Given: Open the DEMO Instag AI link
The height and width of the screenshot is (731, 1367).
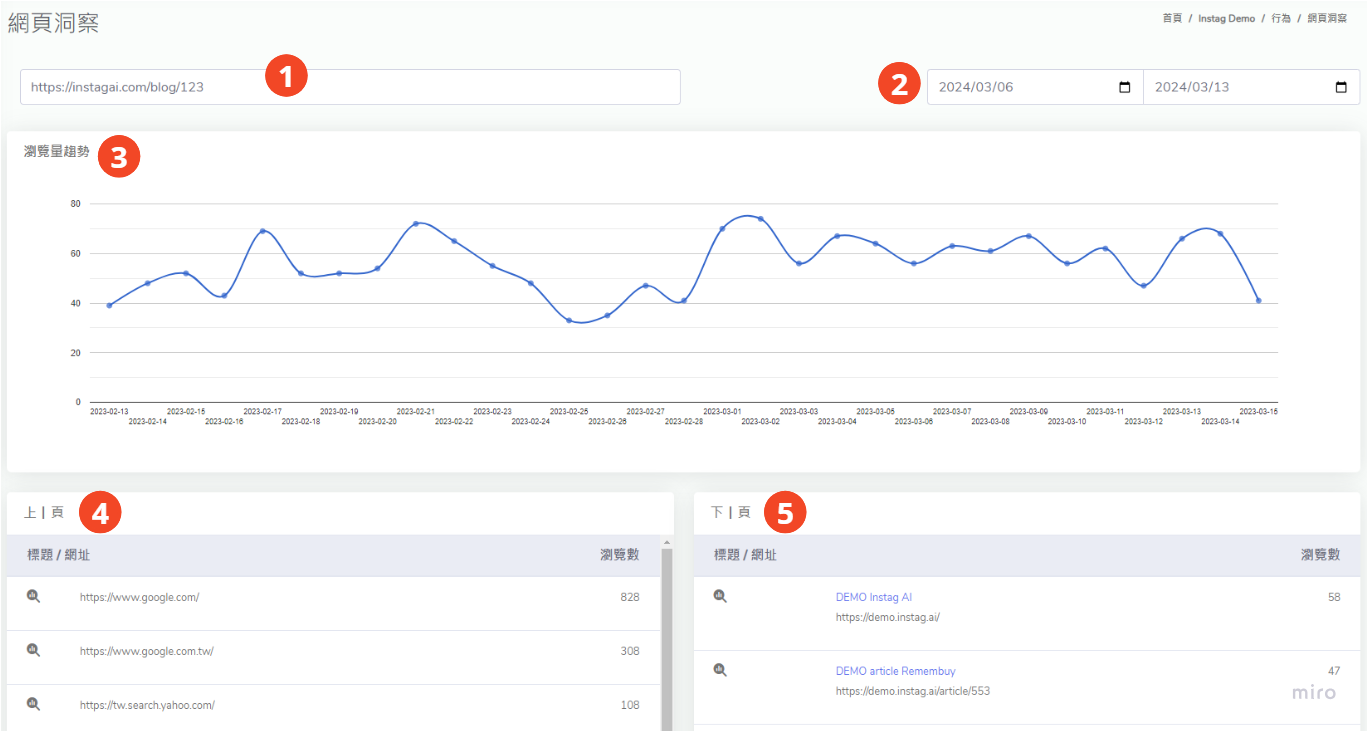Looking at the screenshot, I should [x=873, y=597].
